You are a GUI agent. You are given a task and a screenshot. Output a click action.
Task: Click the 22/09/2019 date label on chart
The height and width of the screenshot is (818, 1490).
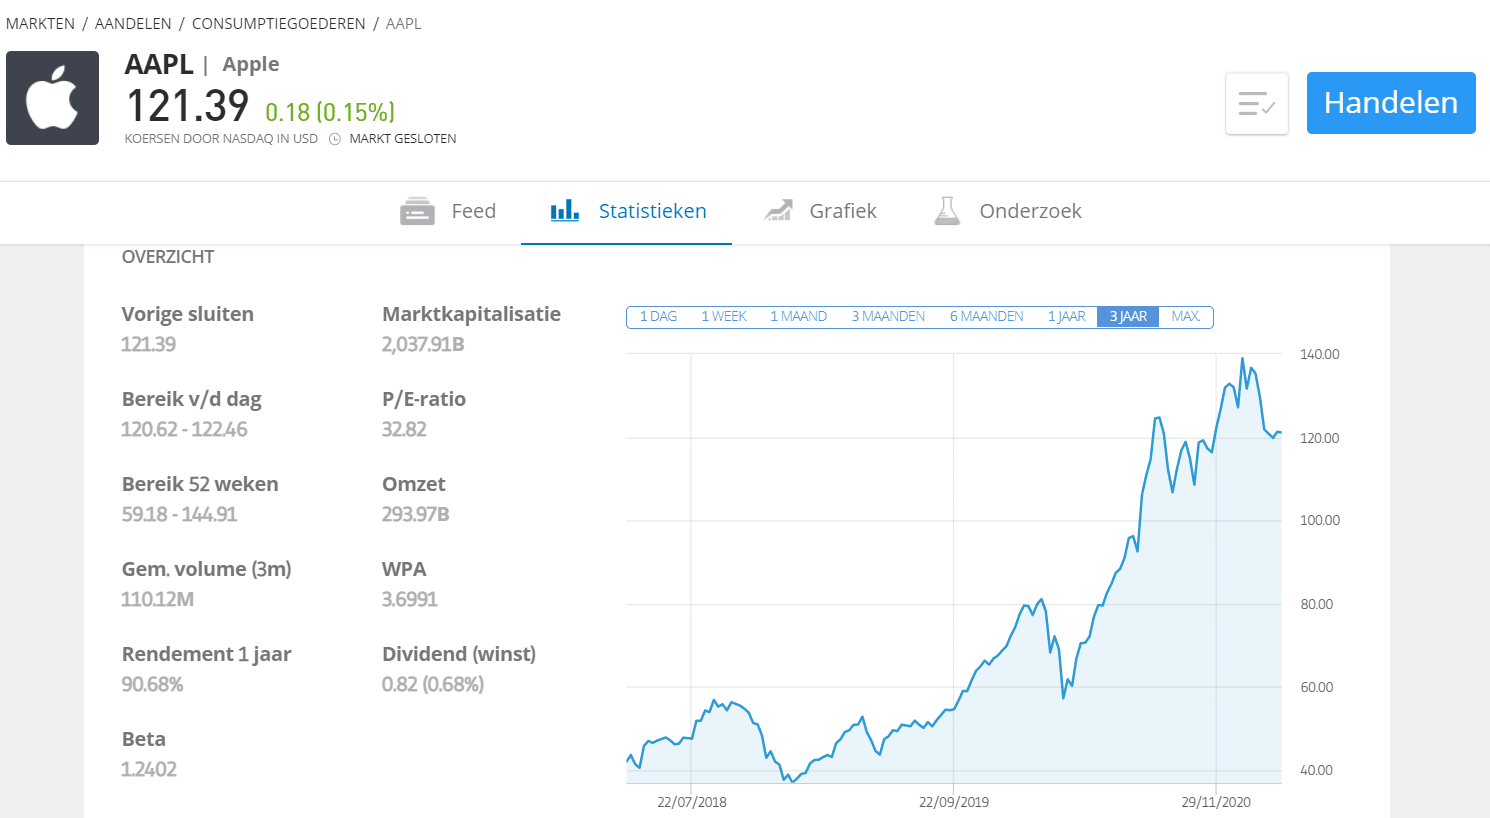pos(954,802)
